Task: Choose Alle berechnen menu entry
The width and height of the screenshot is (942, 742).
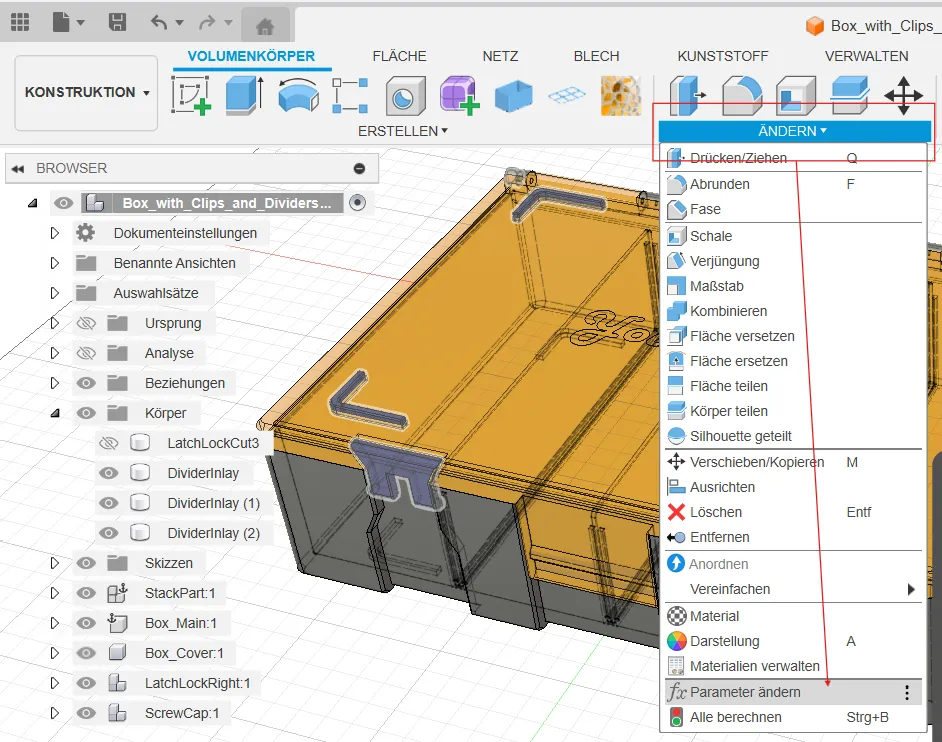Action: point(793,717)
